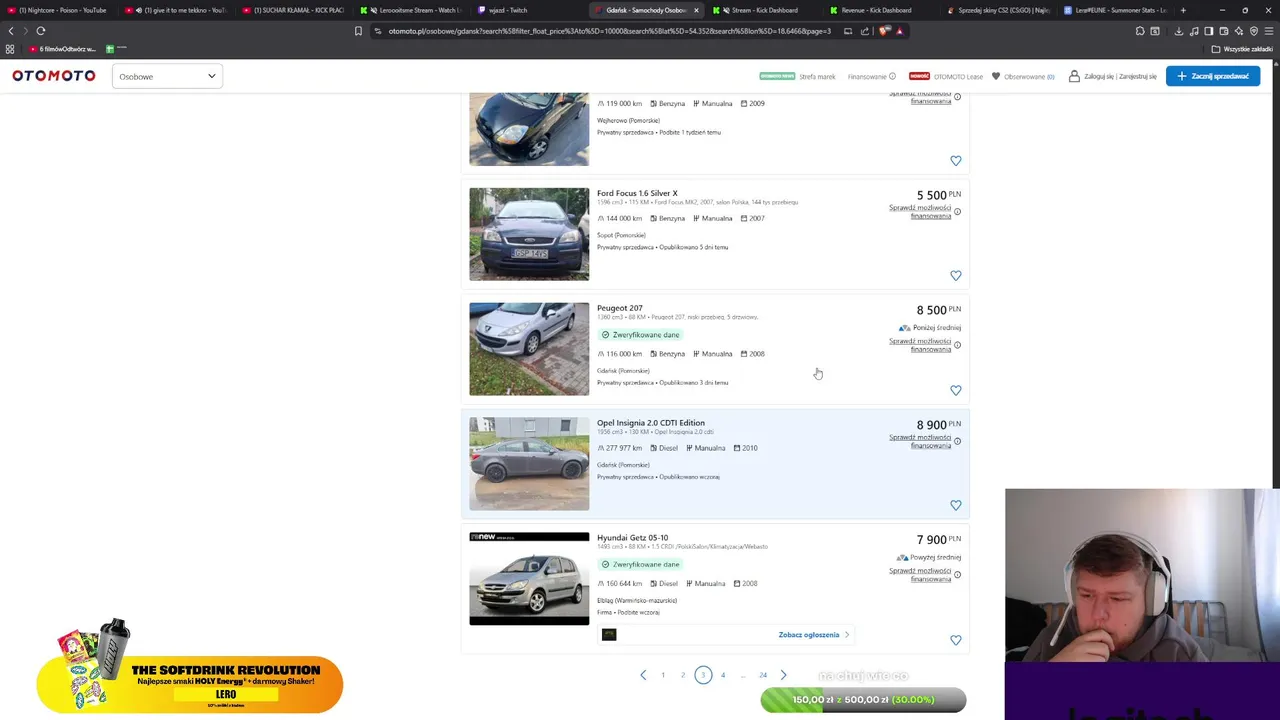Open Opel Insignia 2.0 CDTI Edition title

[x=651, y=423]
